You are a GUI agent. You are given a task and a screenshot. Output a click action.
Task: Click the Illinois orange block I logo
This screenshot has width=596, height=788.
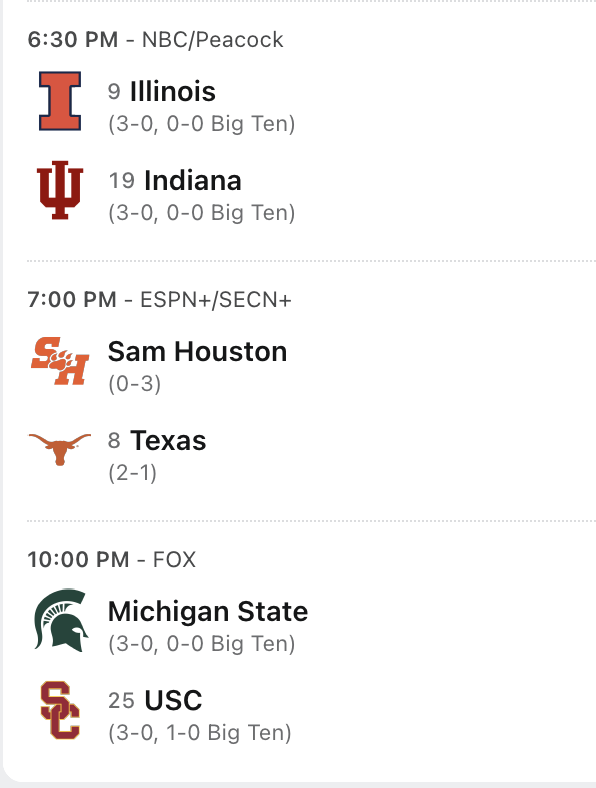60,101
